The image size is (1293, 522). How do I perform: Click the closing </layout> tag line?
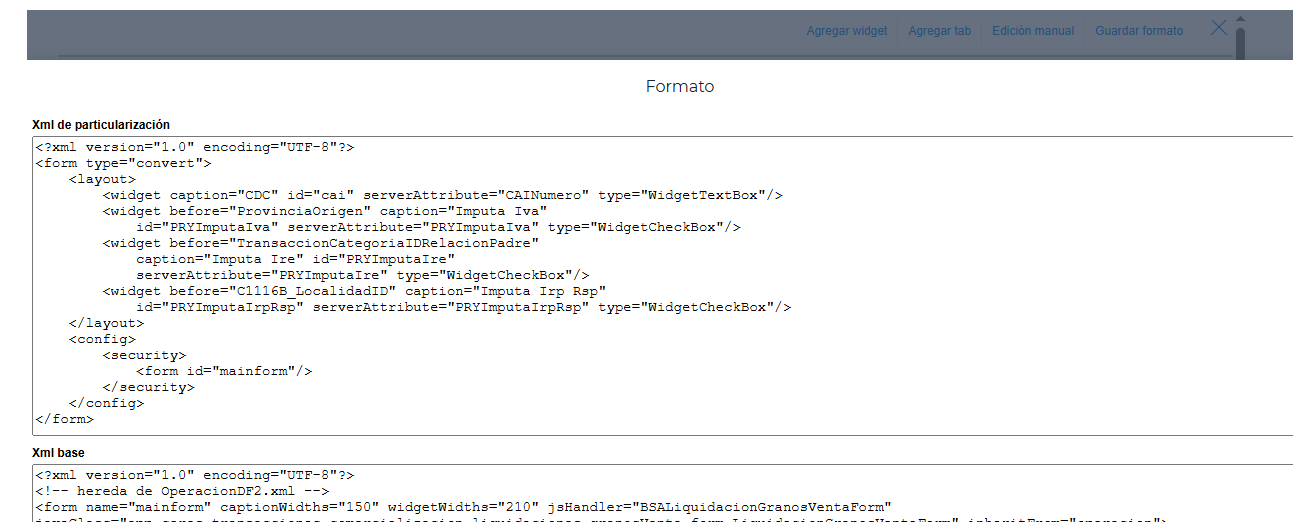pos(106,323)
